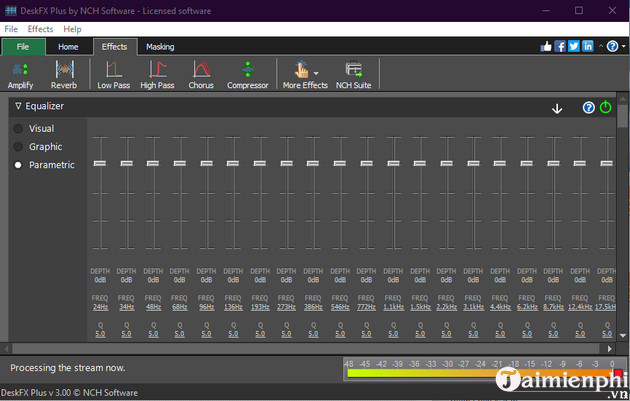Toggle the Equalizer power button
This screenshot has width=630, height=401.
click(605, 107)
